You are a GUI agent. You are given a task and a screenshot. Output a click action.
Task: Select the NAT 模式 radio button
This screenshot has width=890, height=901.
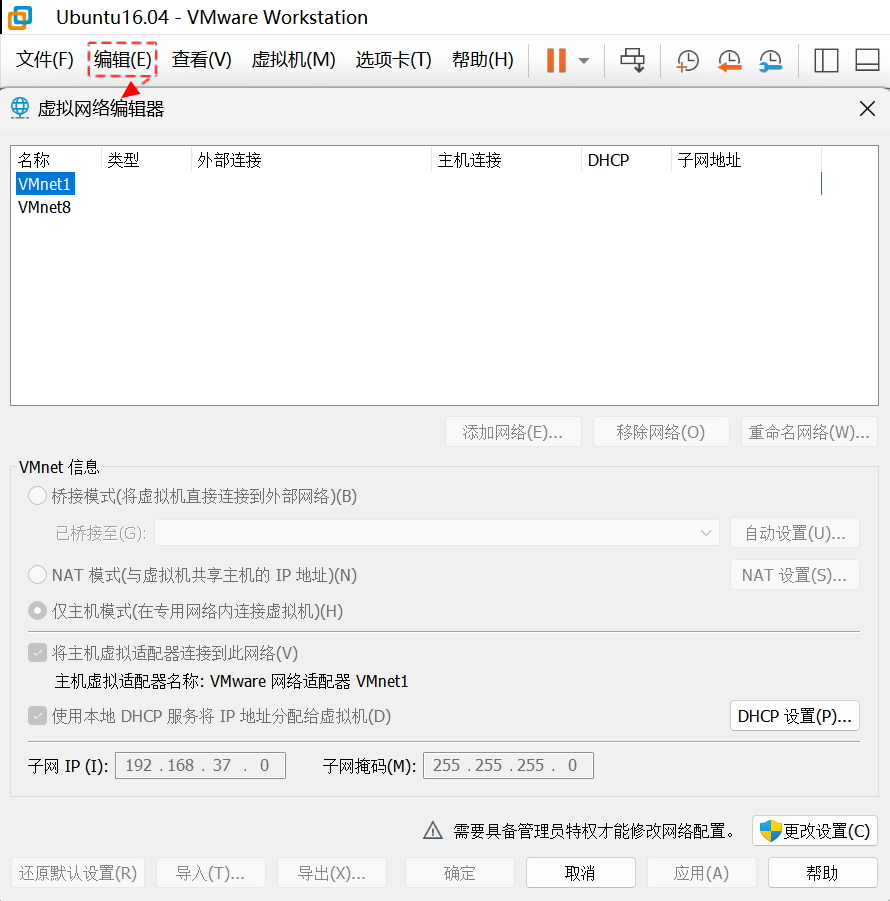37,575
